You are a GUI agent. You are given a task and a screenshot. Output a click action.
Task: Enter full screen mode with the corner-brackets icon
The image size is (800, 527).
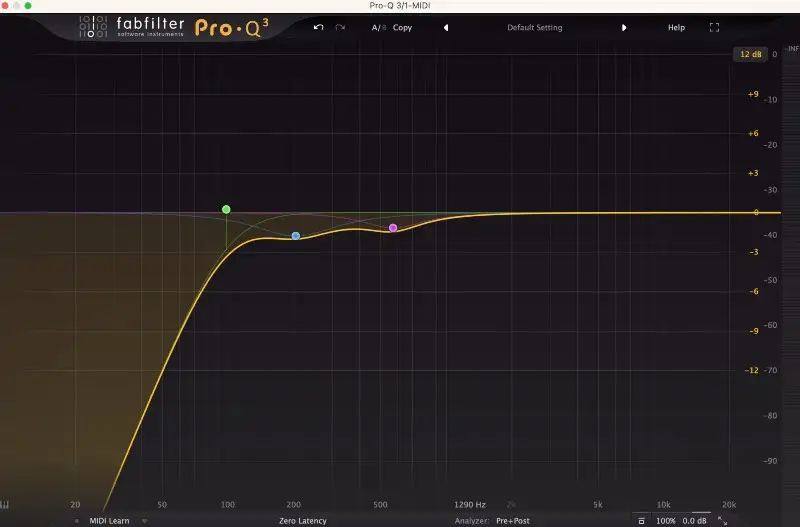coord(714,27)
